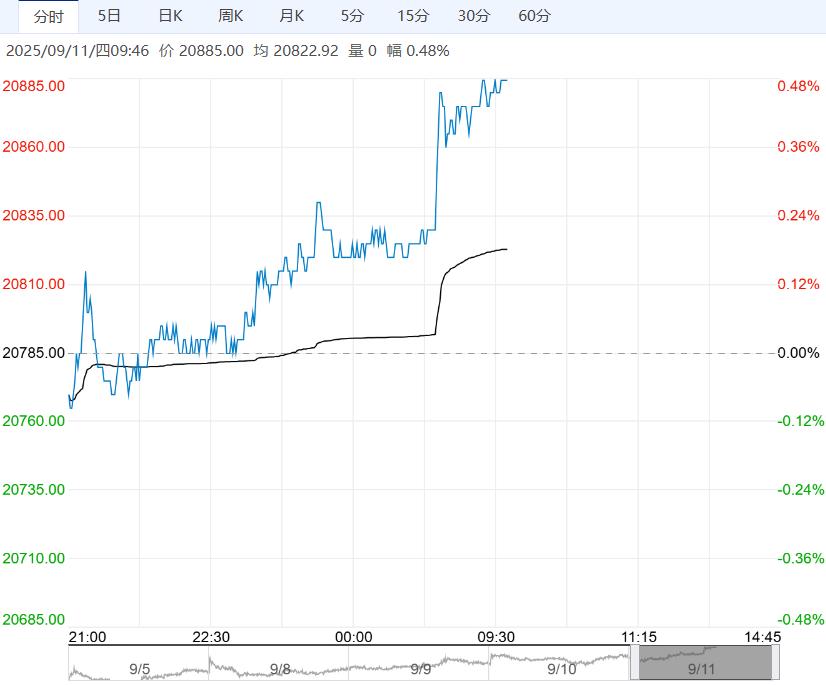Switch to the 5日 five-day tab

(110, 16)
